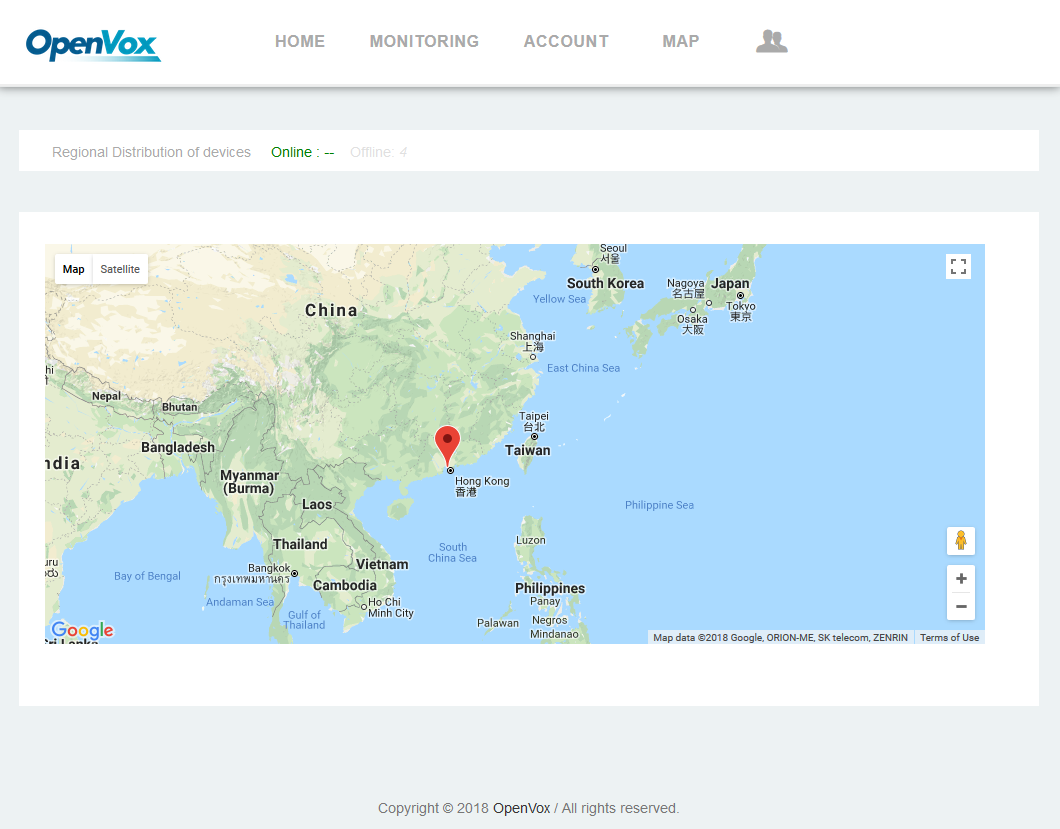Follow the OpenVox footer link
Screen dimensions: 1060x829
tap(521, 808)
